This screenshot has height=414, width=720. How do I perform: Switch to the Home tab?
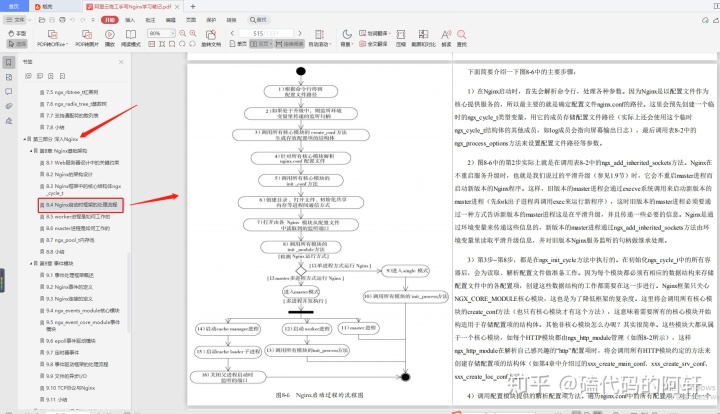coord(14,6)
